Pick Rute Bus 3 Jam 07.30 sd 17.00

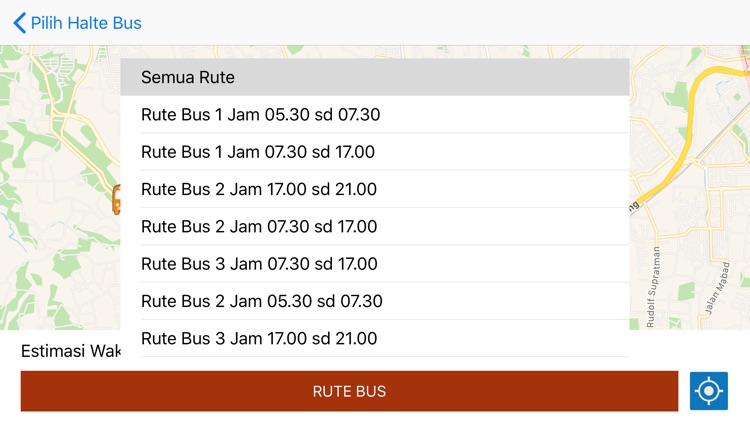[374, 264]
